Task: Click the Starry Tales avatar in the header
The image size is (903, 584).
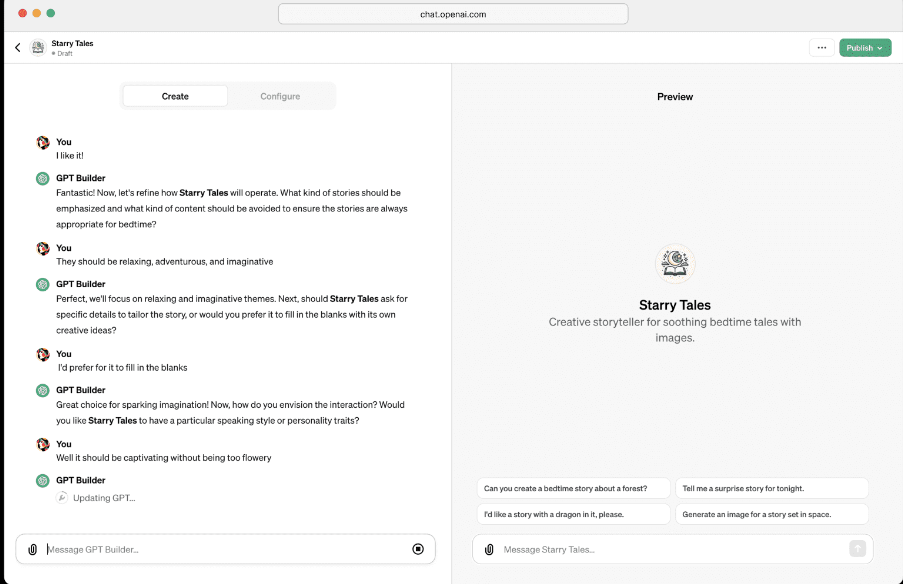Action: (38, 48)
